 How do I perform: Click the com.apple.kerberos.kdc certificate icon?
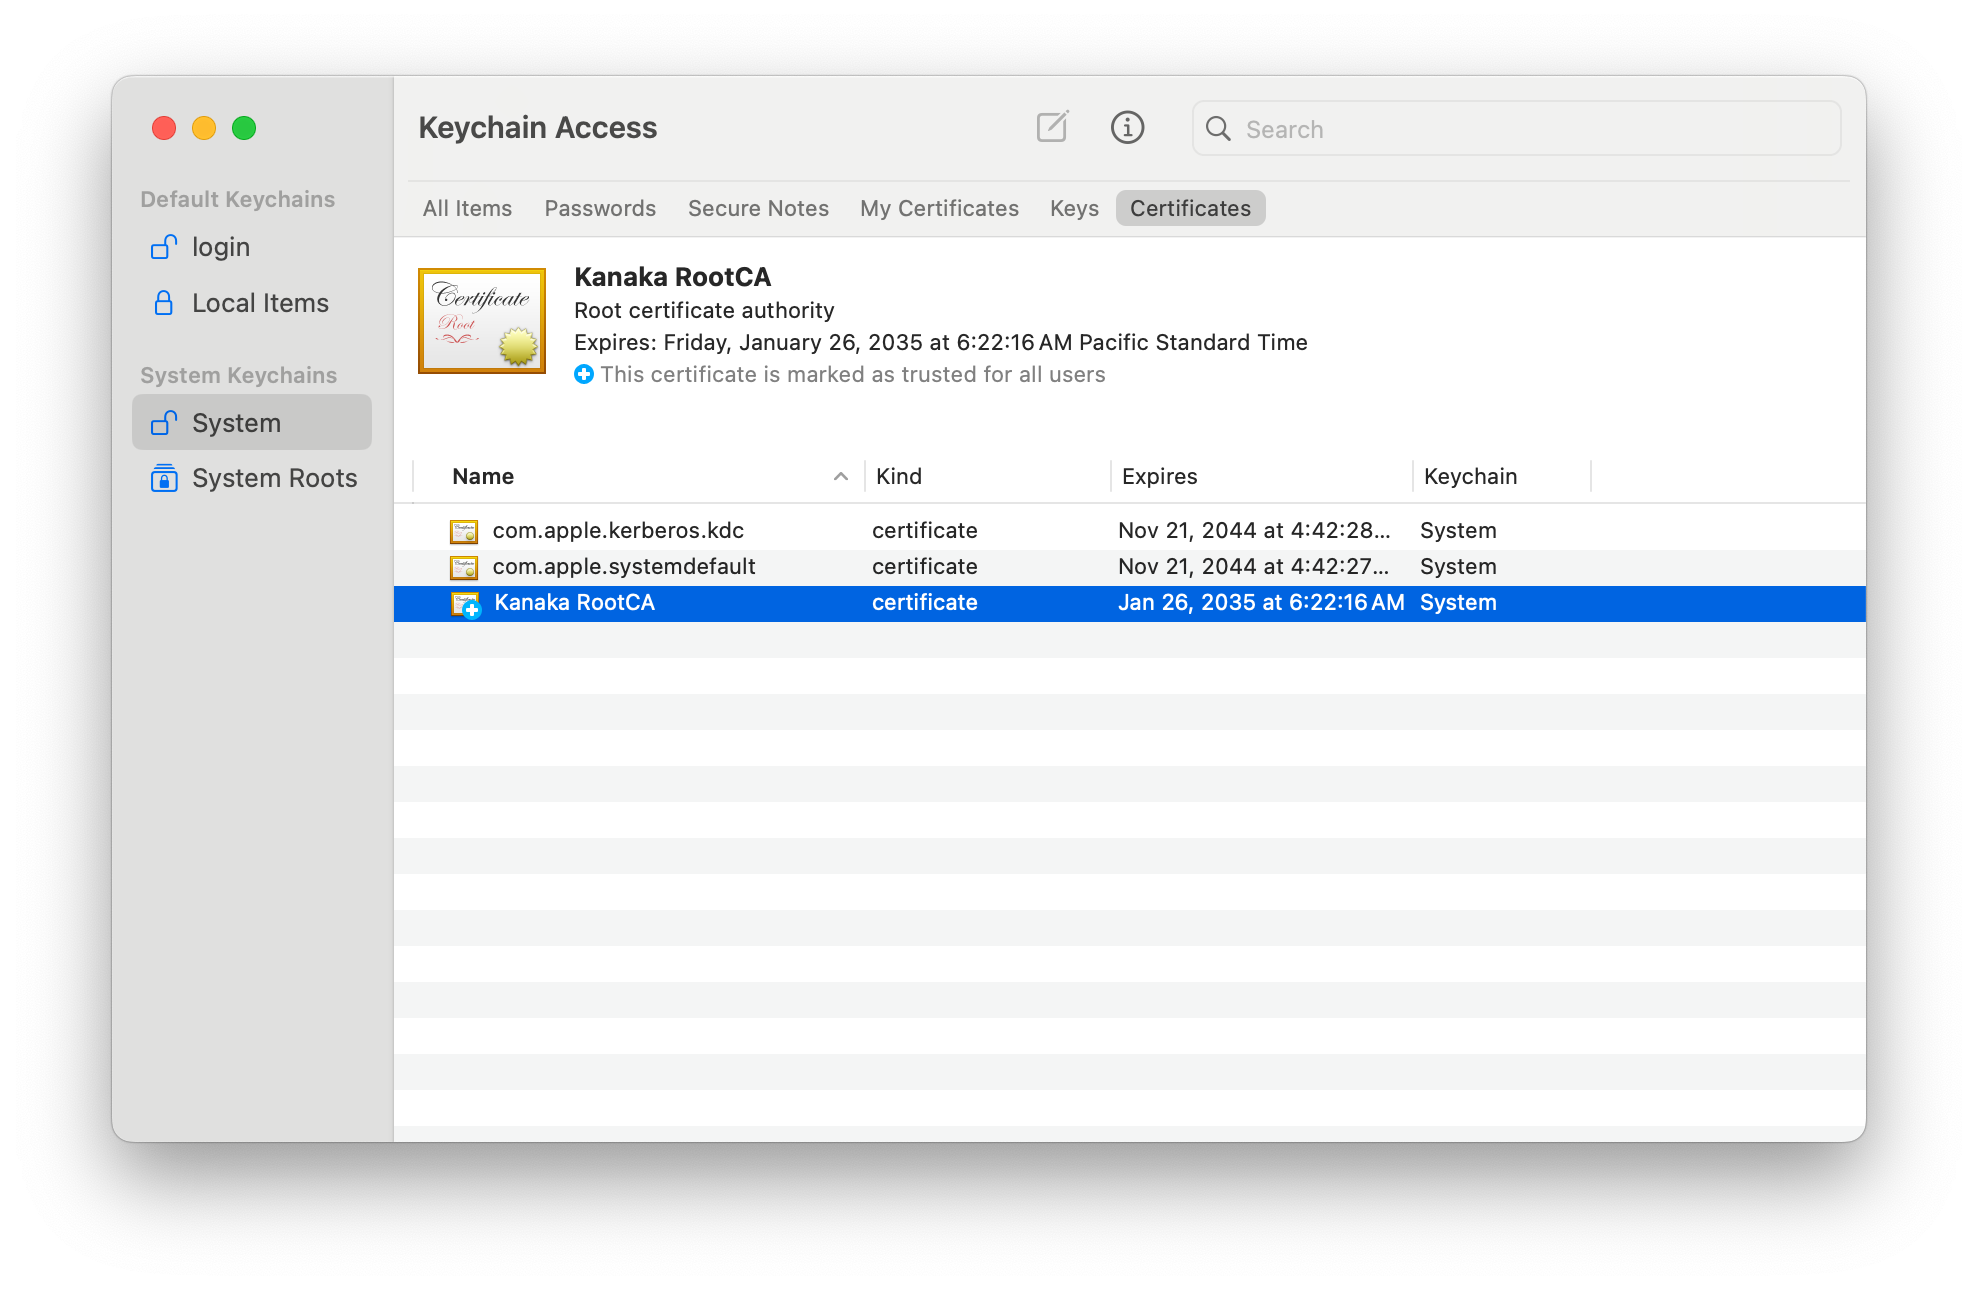point(464,531)
